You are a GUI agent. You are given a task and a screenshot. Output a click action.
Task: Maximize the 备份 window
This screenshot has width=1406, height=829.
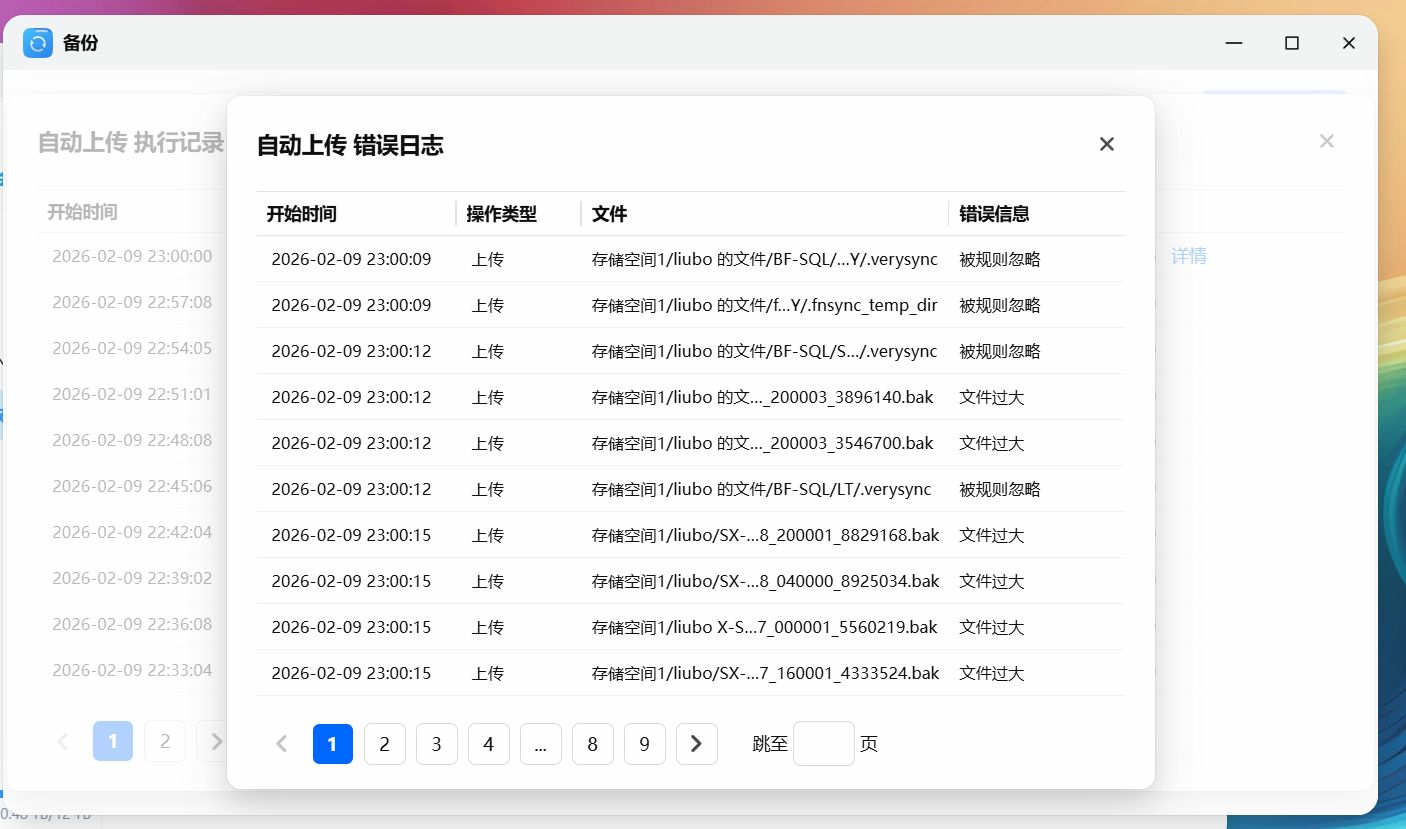coord(1291,43)
